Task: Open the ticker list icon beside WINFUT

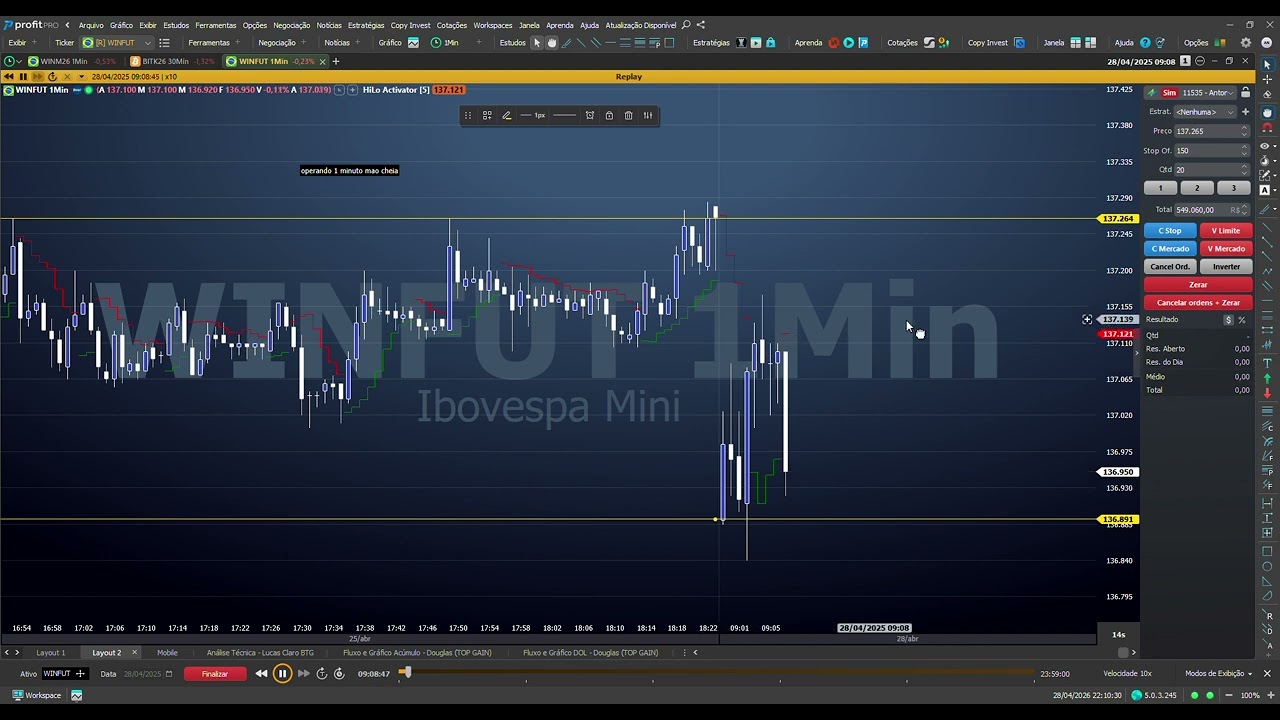Action: (x=164, y=43)
